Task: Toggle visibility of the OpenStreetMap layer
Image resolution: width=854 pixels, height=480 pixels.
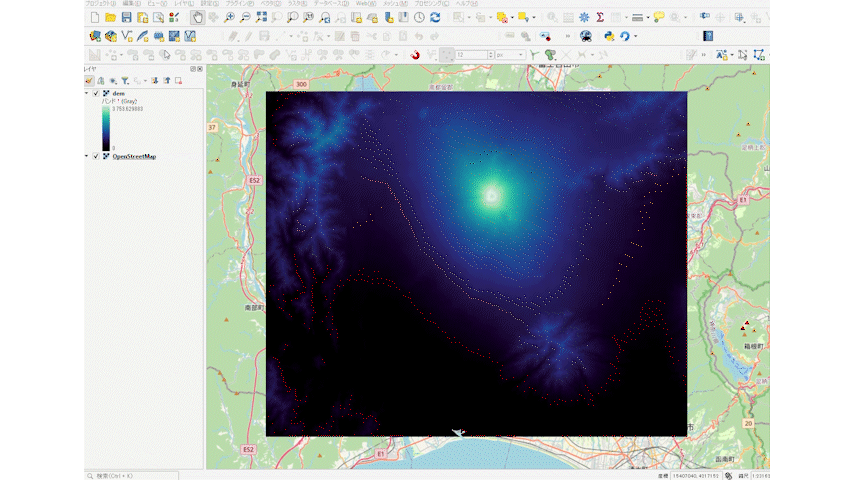Action: [x=96, y=156]
